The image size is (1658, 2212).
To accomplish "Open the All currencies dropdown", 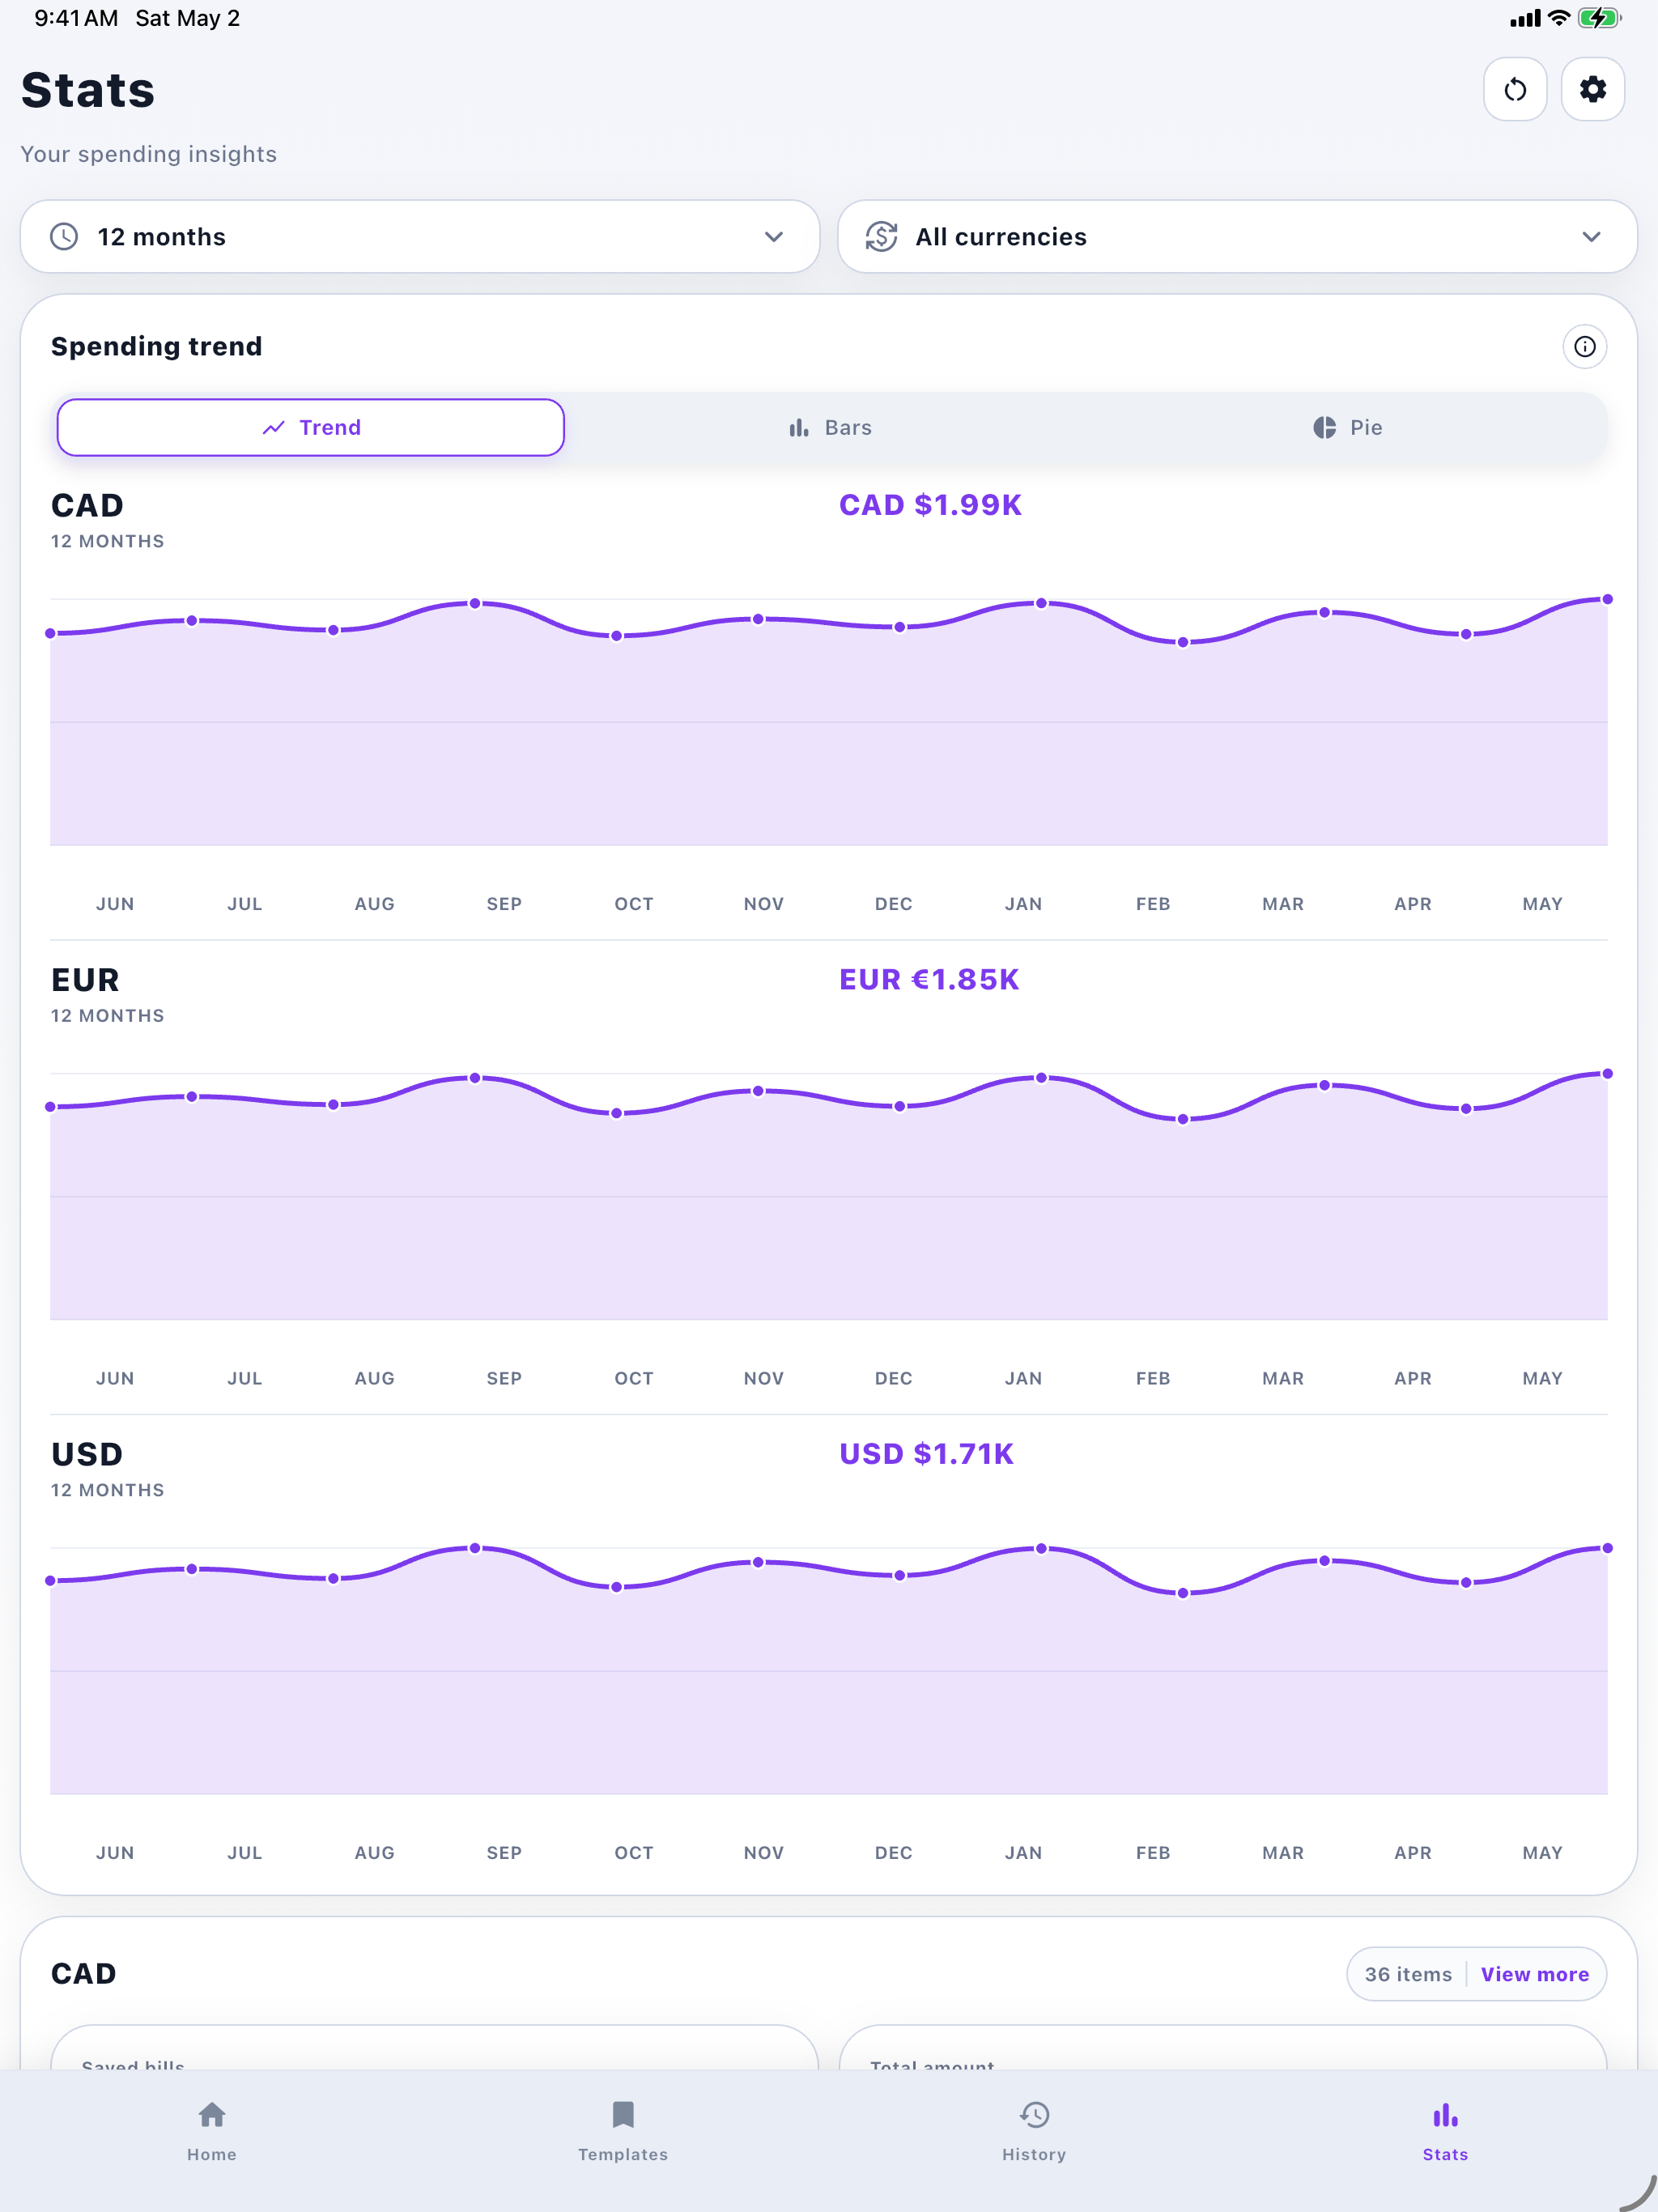I will coord(1237,237).
